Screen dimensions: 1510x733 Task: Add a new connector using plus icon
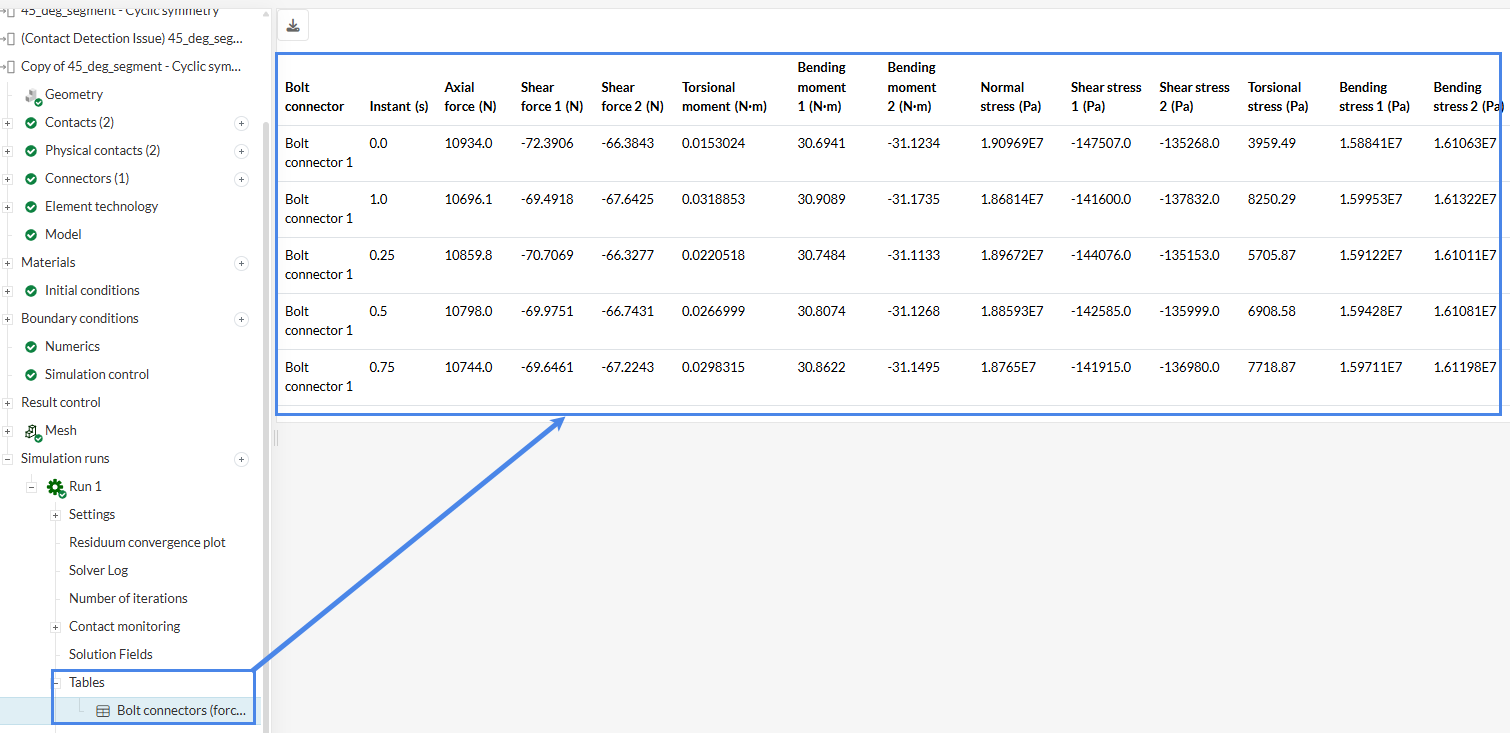coord(241,179)
